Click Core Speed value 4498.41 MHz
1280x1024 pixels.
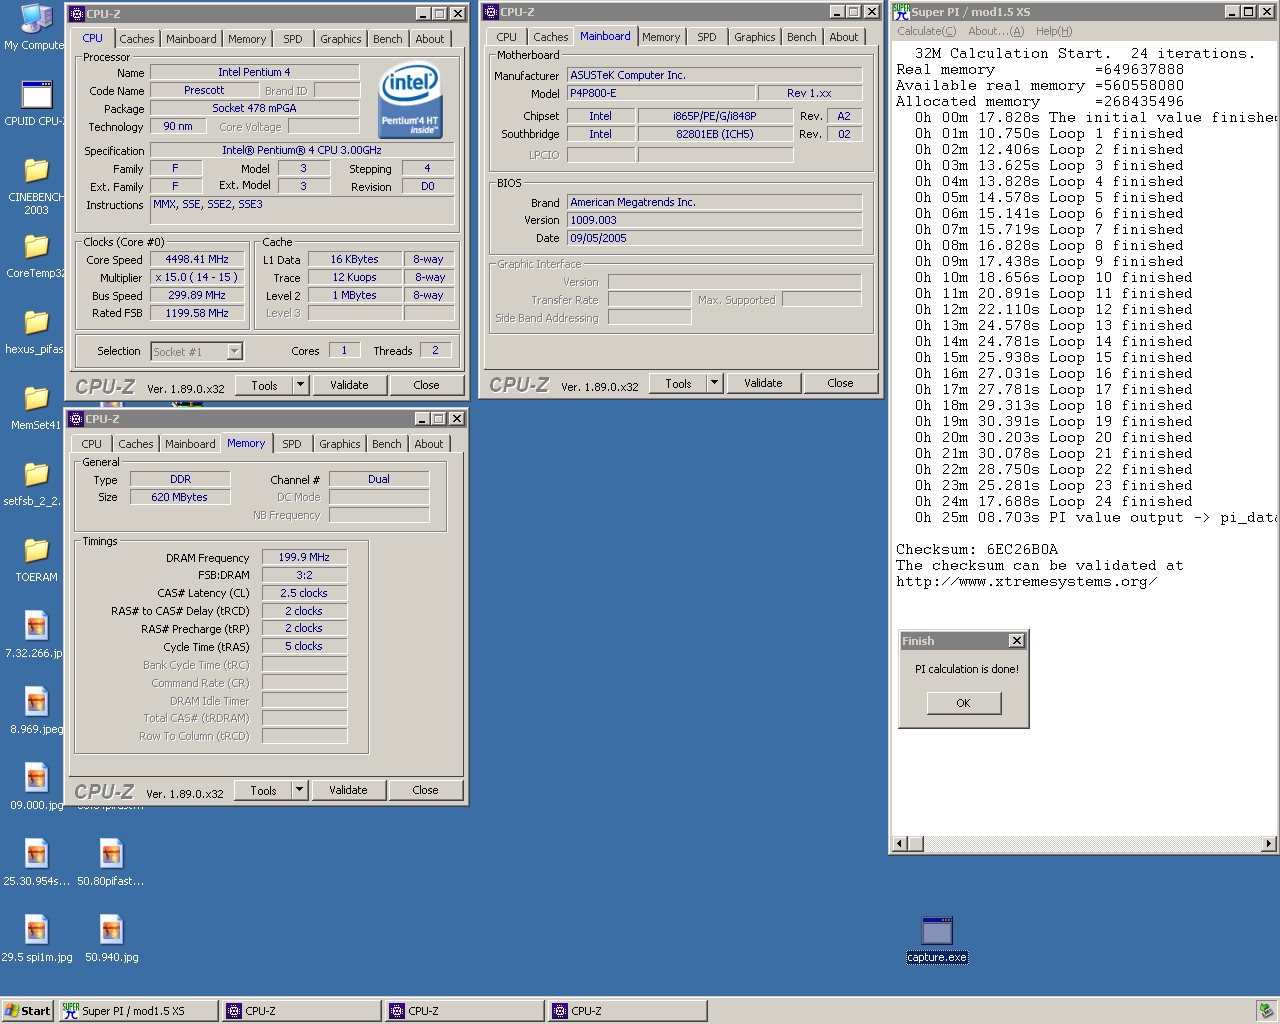pyautogui.click(x=197, y=259)
